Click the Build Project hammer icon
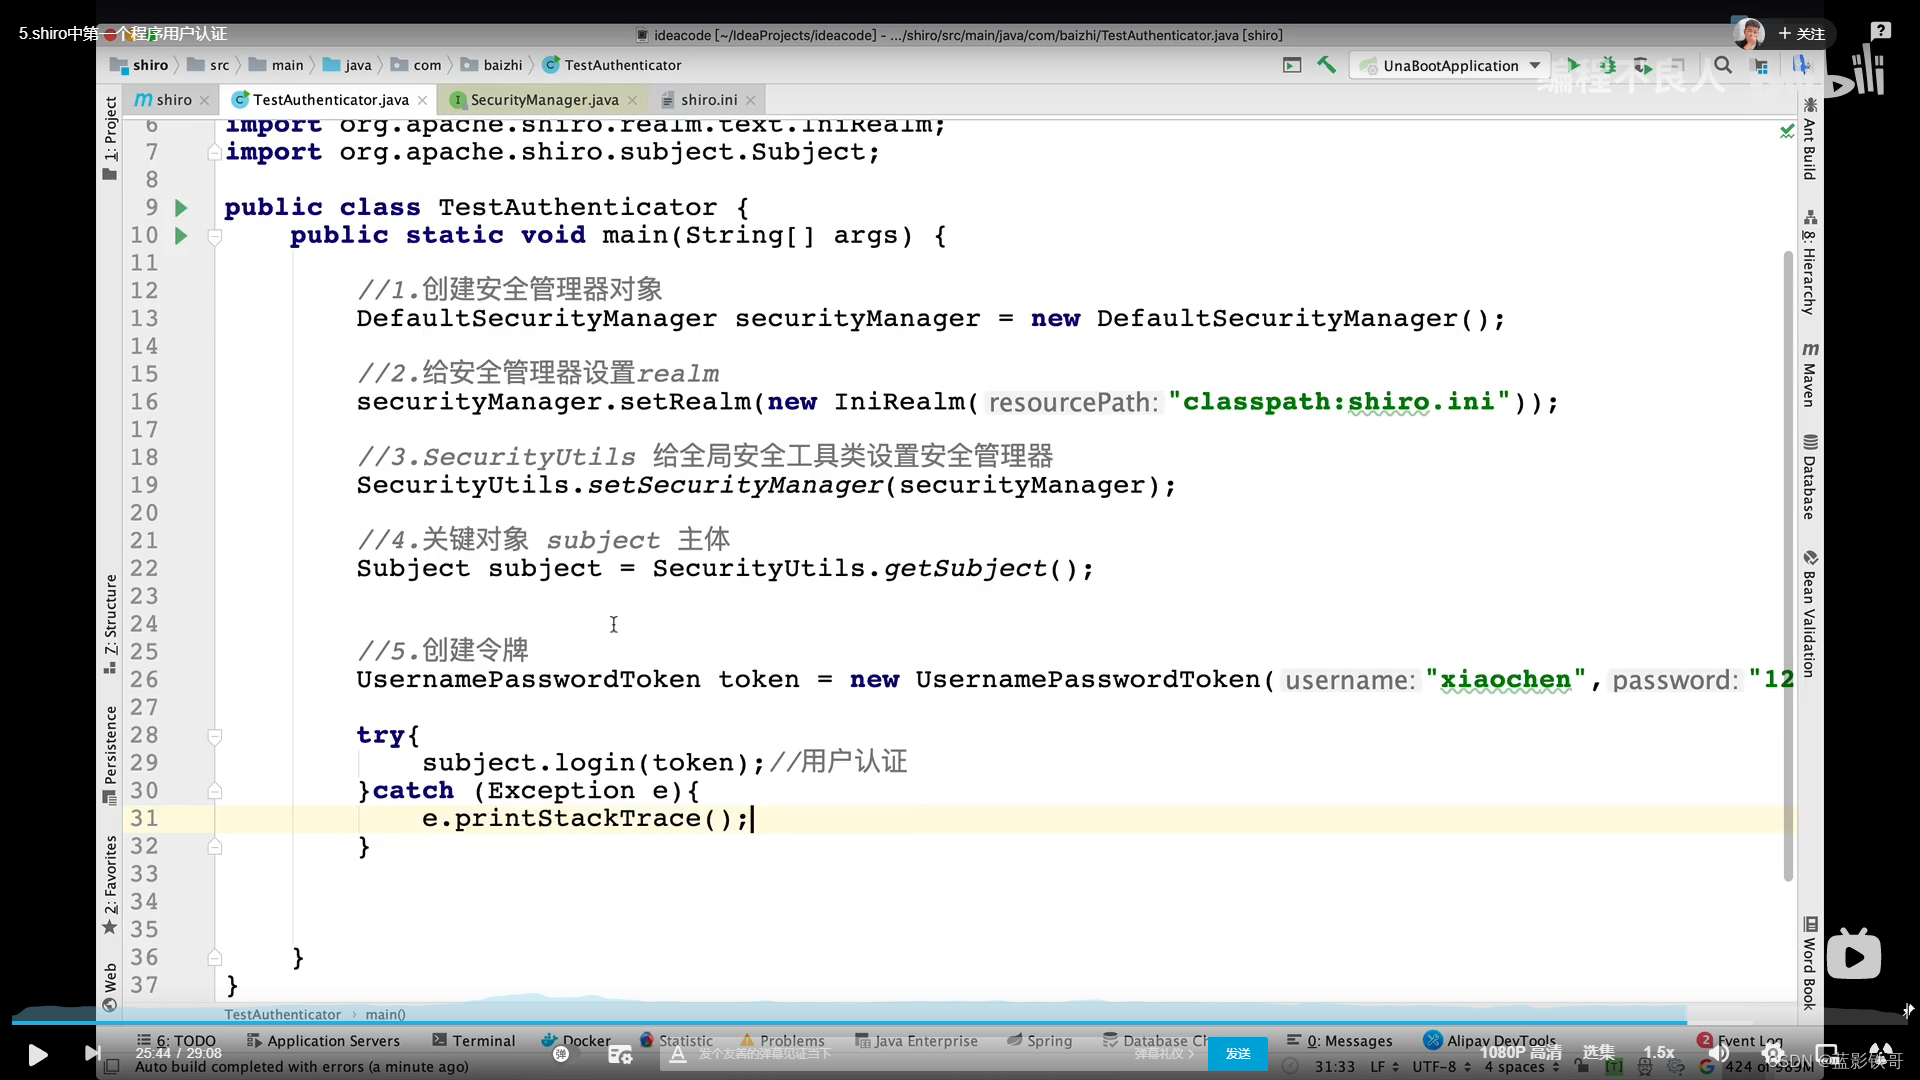The image size is (1920, 1080). click(1327, 65)
